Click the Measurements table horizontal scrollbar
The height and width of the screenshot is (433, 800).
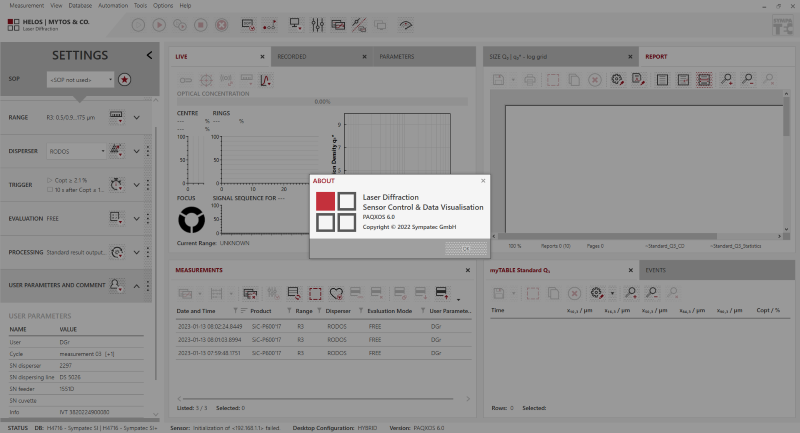point(318,399)
